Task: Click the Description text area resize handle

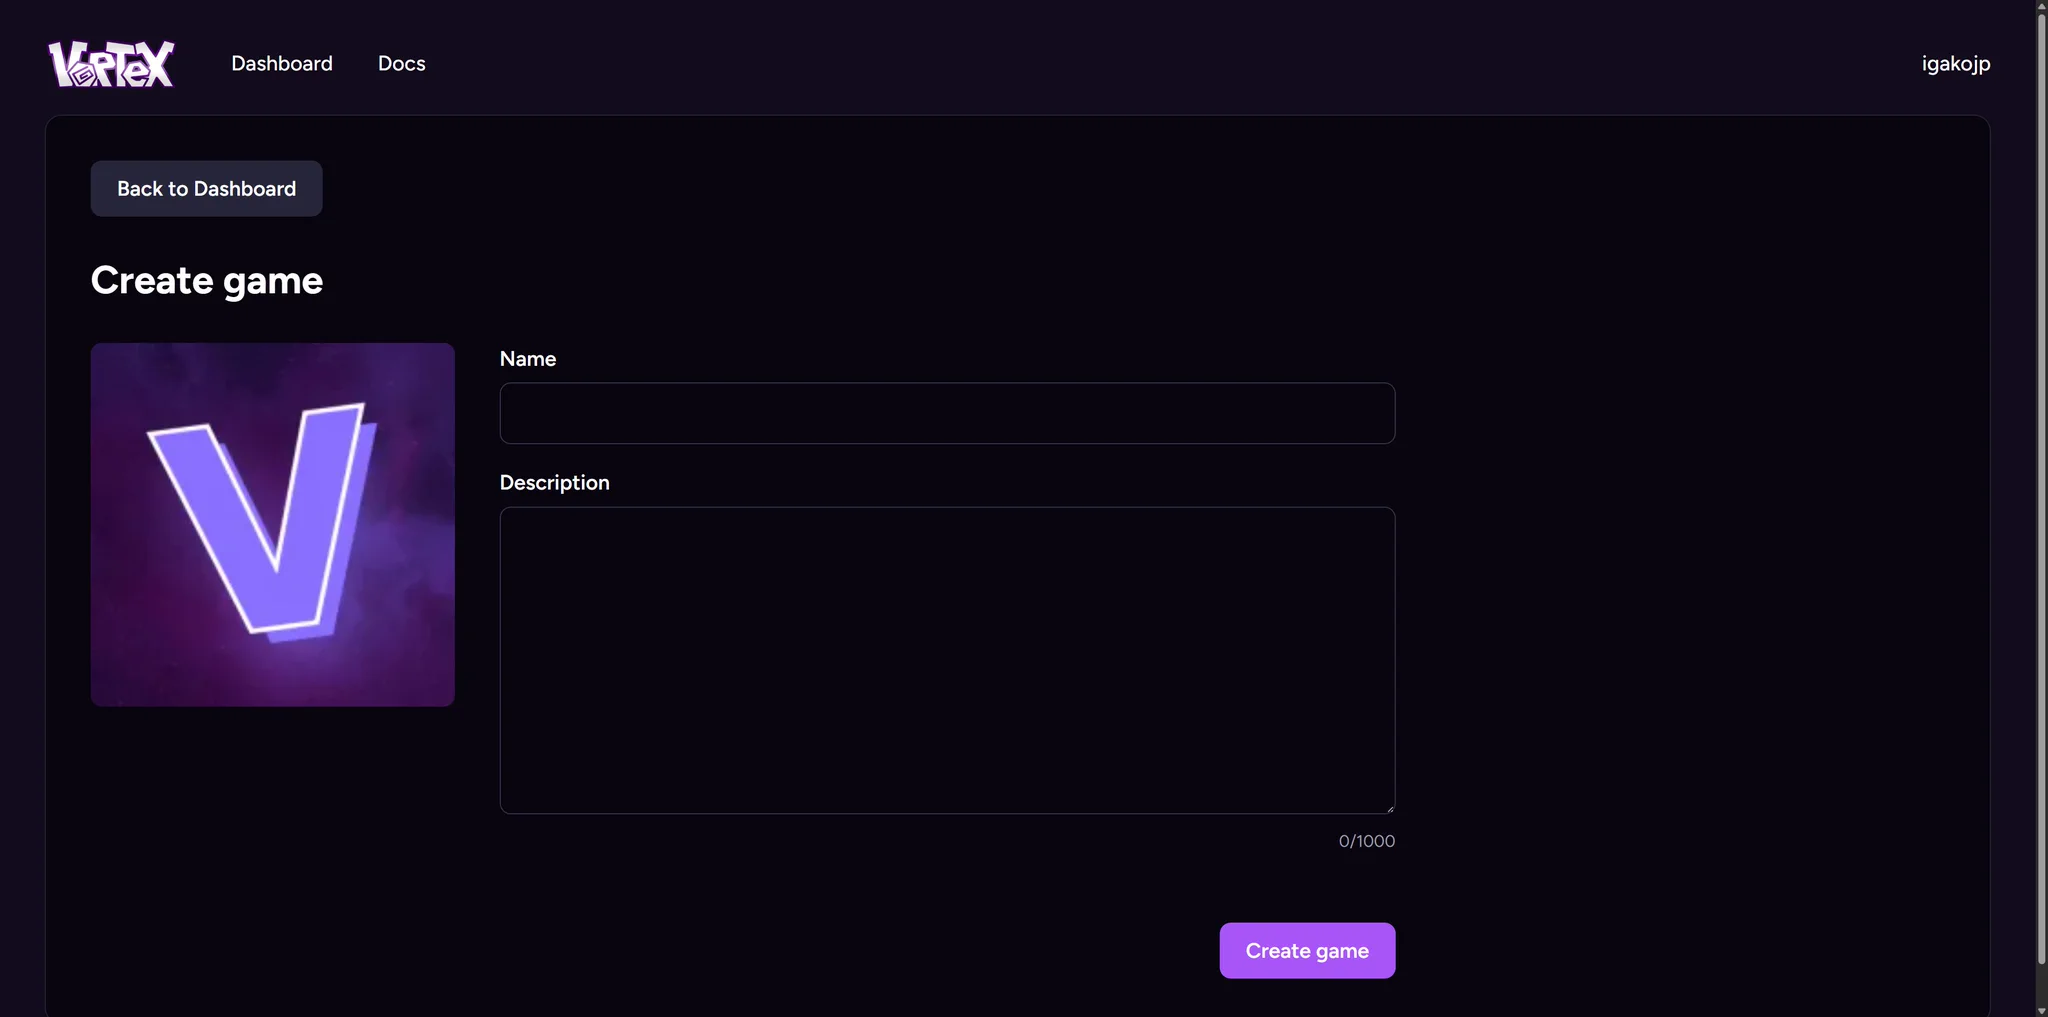Action: point(1389,808)
